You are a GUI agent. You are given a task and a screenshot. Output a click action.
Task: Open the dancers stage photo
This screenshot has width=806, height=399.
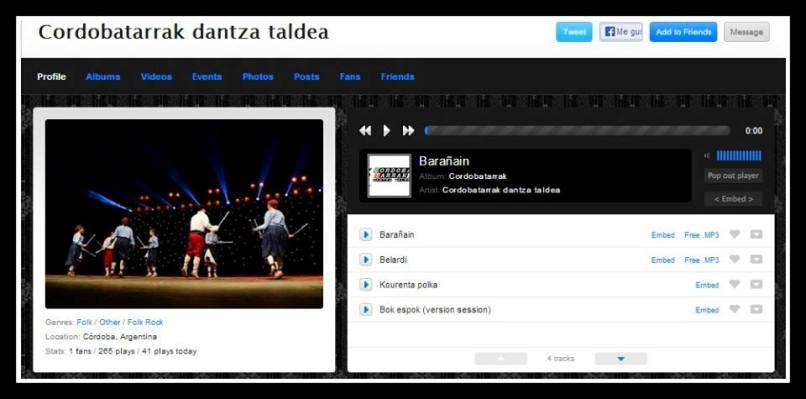click(x=184, y=214)
